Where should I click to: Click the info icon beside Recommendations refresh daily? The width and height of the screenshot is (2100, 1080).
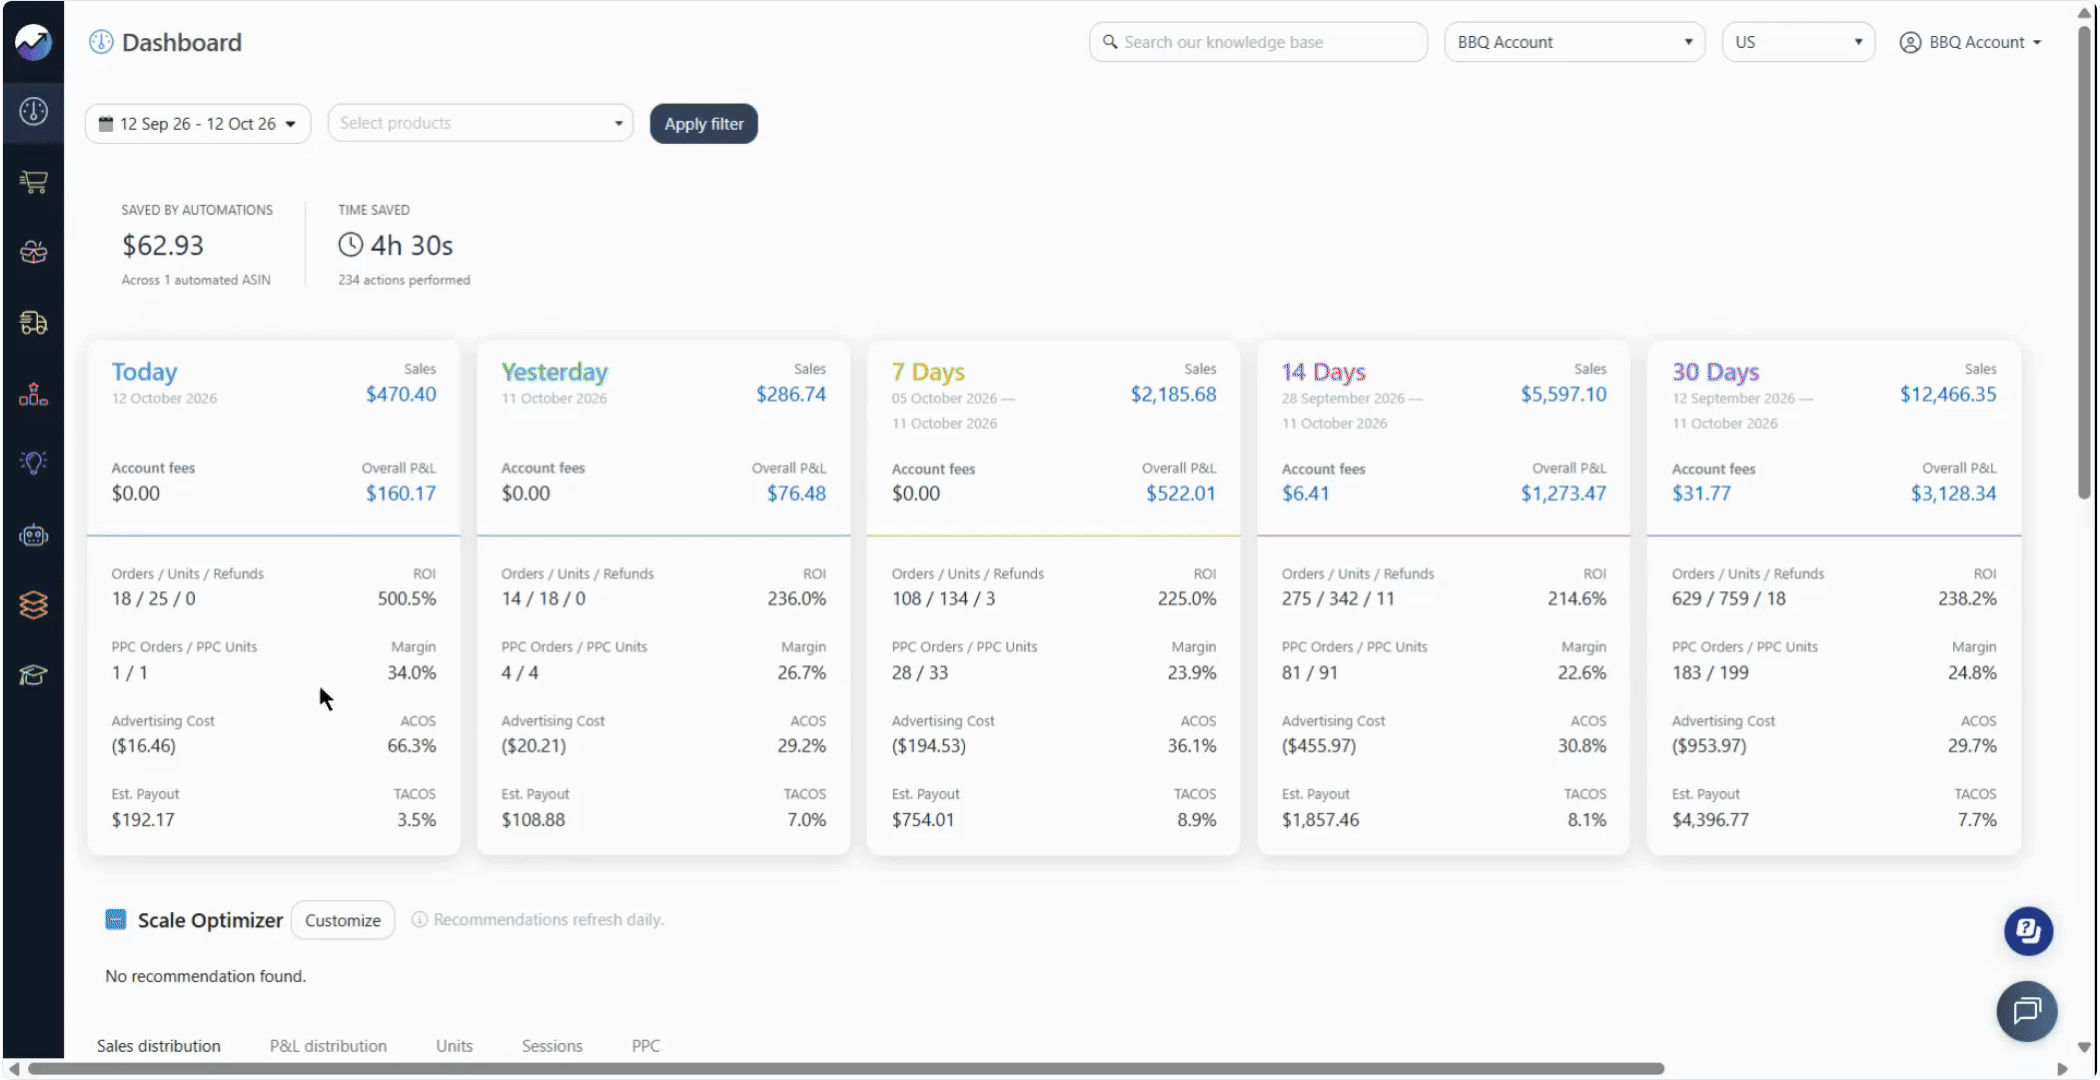coord(420,919)
